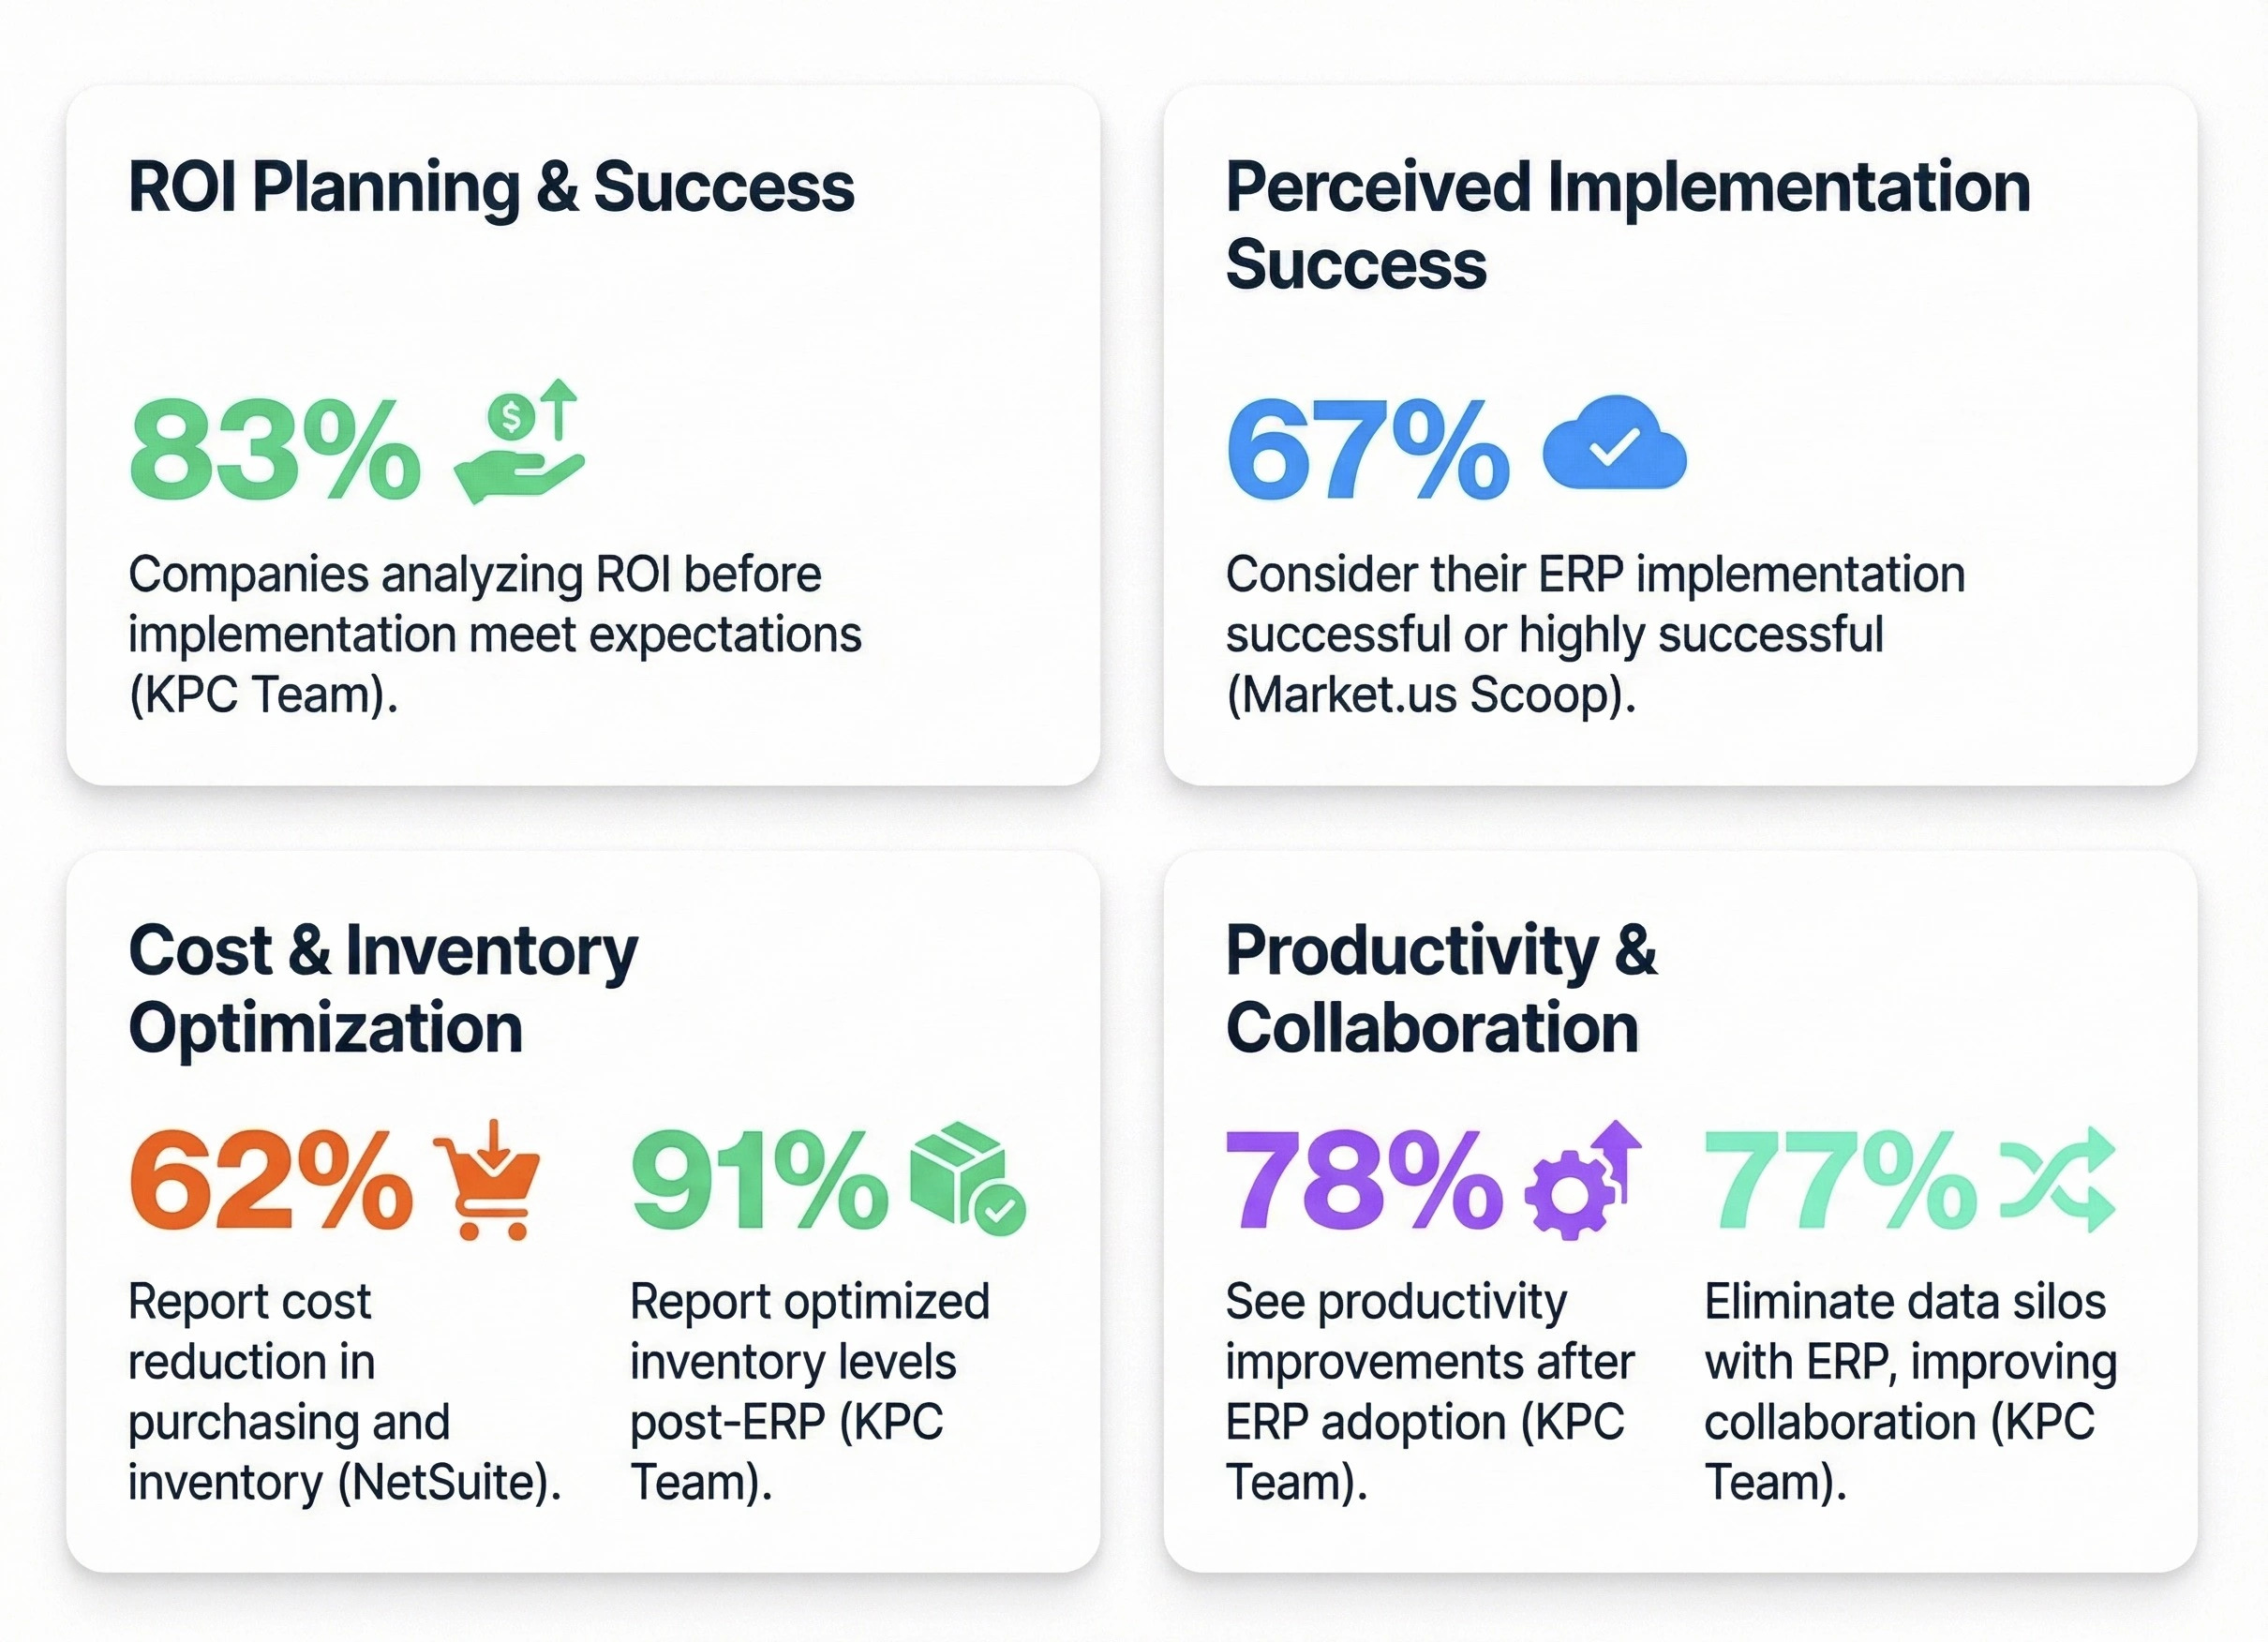The height and width of the screenshot is (1642, 2268).
Task: Click the purple gear with arrow icon
Action: (1582, 1181)
